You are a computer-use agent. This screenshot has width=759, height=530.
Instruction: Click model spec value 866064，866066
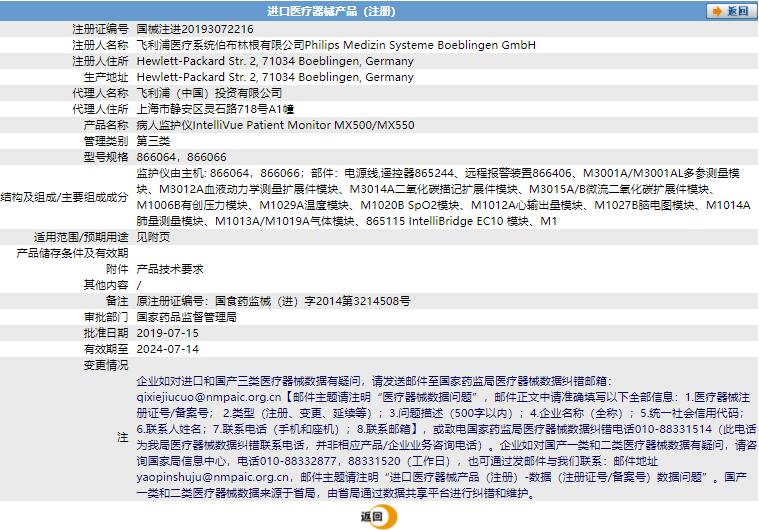click(x=182, y=157)
